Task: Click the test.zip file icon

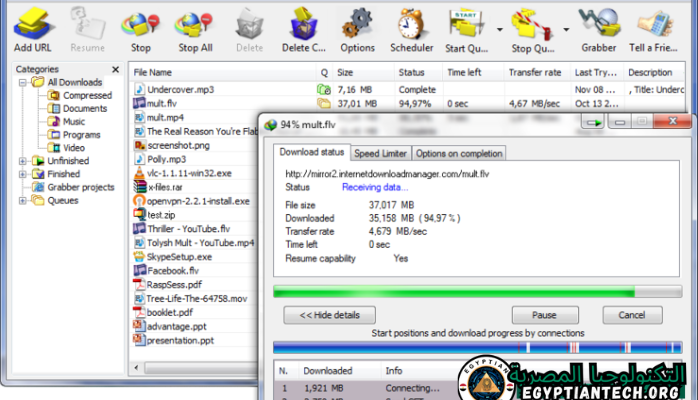Action: [x=140, y=215]
